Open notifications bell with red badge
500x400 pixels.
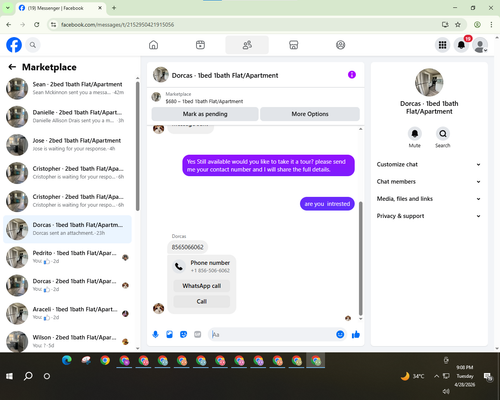[x=461, y=45]
